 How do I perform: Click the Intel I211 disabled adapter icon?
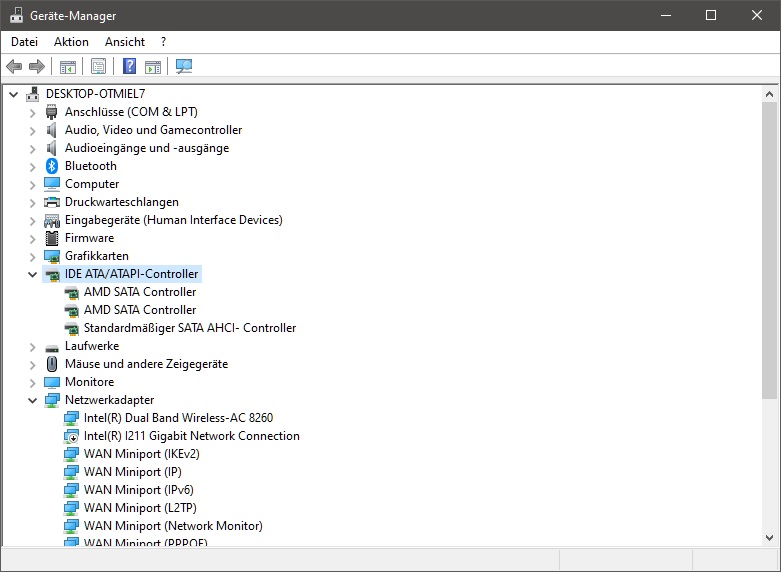(71, 436)
